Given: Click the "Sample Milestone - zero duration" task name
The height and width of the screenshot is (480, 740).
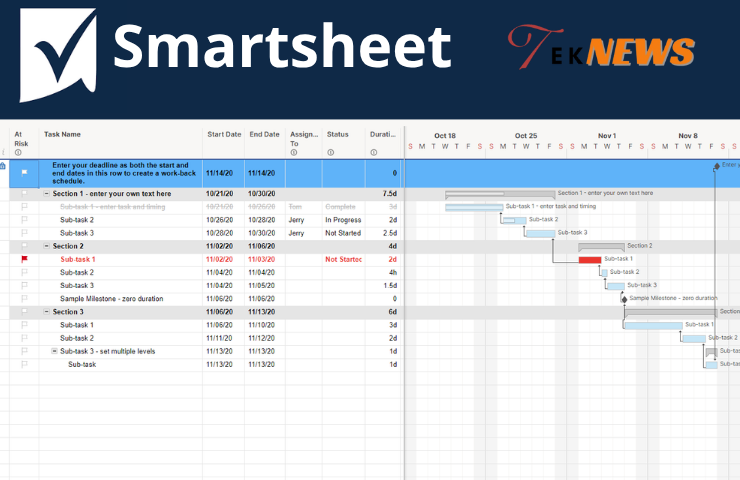Looking at the screenshot, I should coord(111,299).
